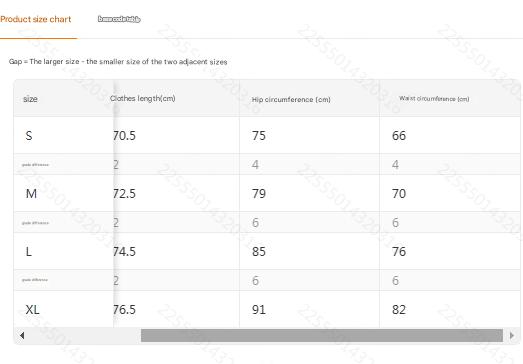Click the Gap definition text line
Viewport: 523px width, 364px height.
coord(118,62)
